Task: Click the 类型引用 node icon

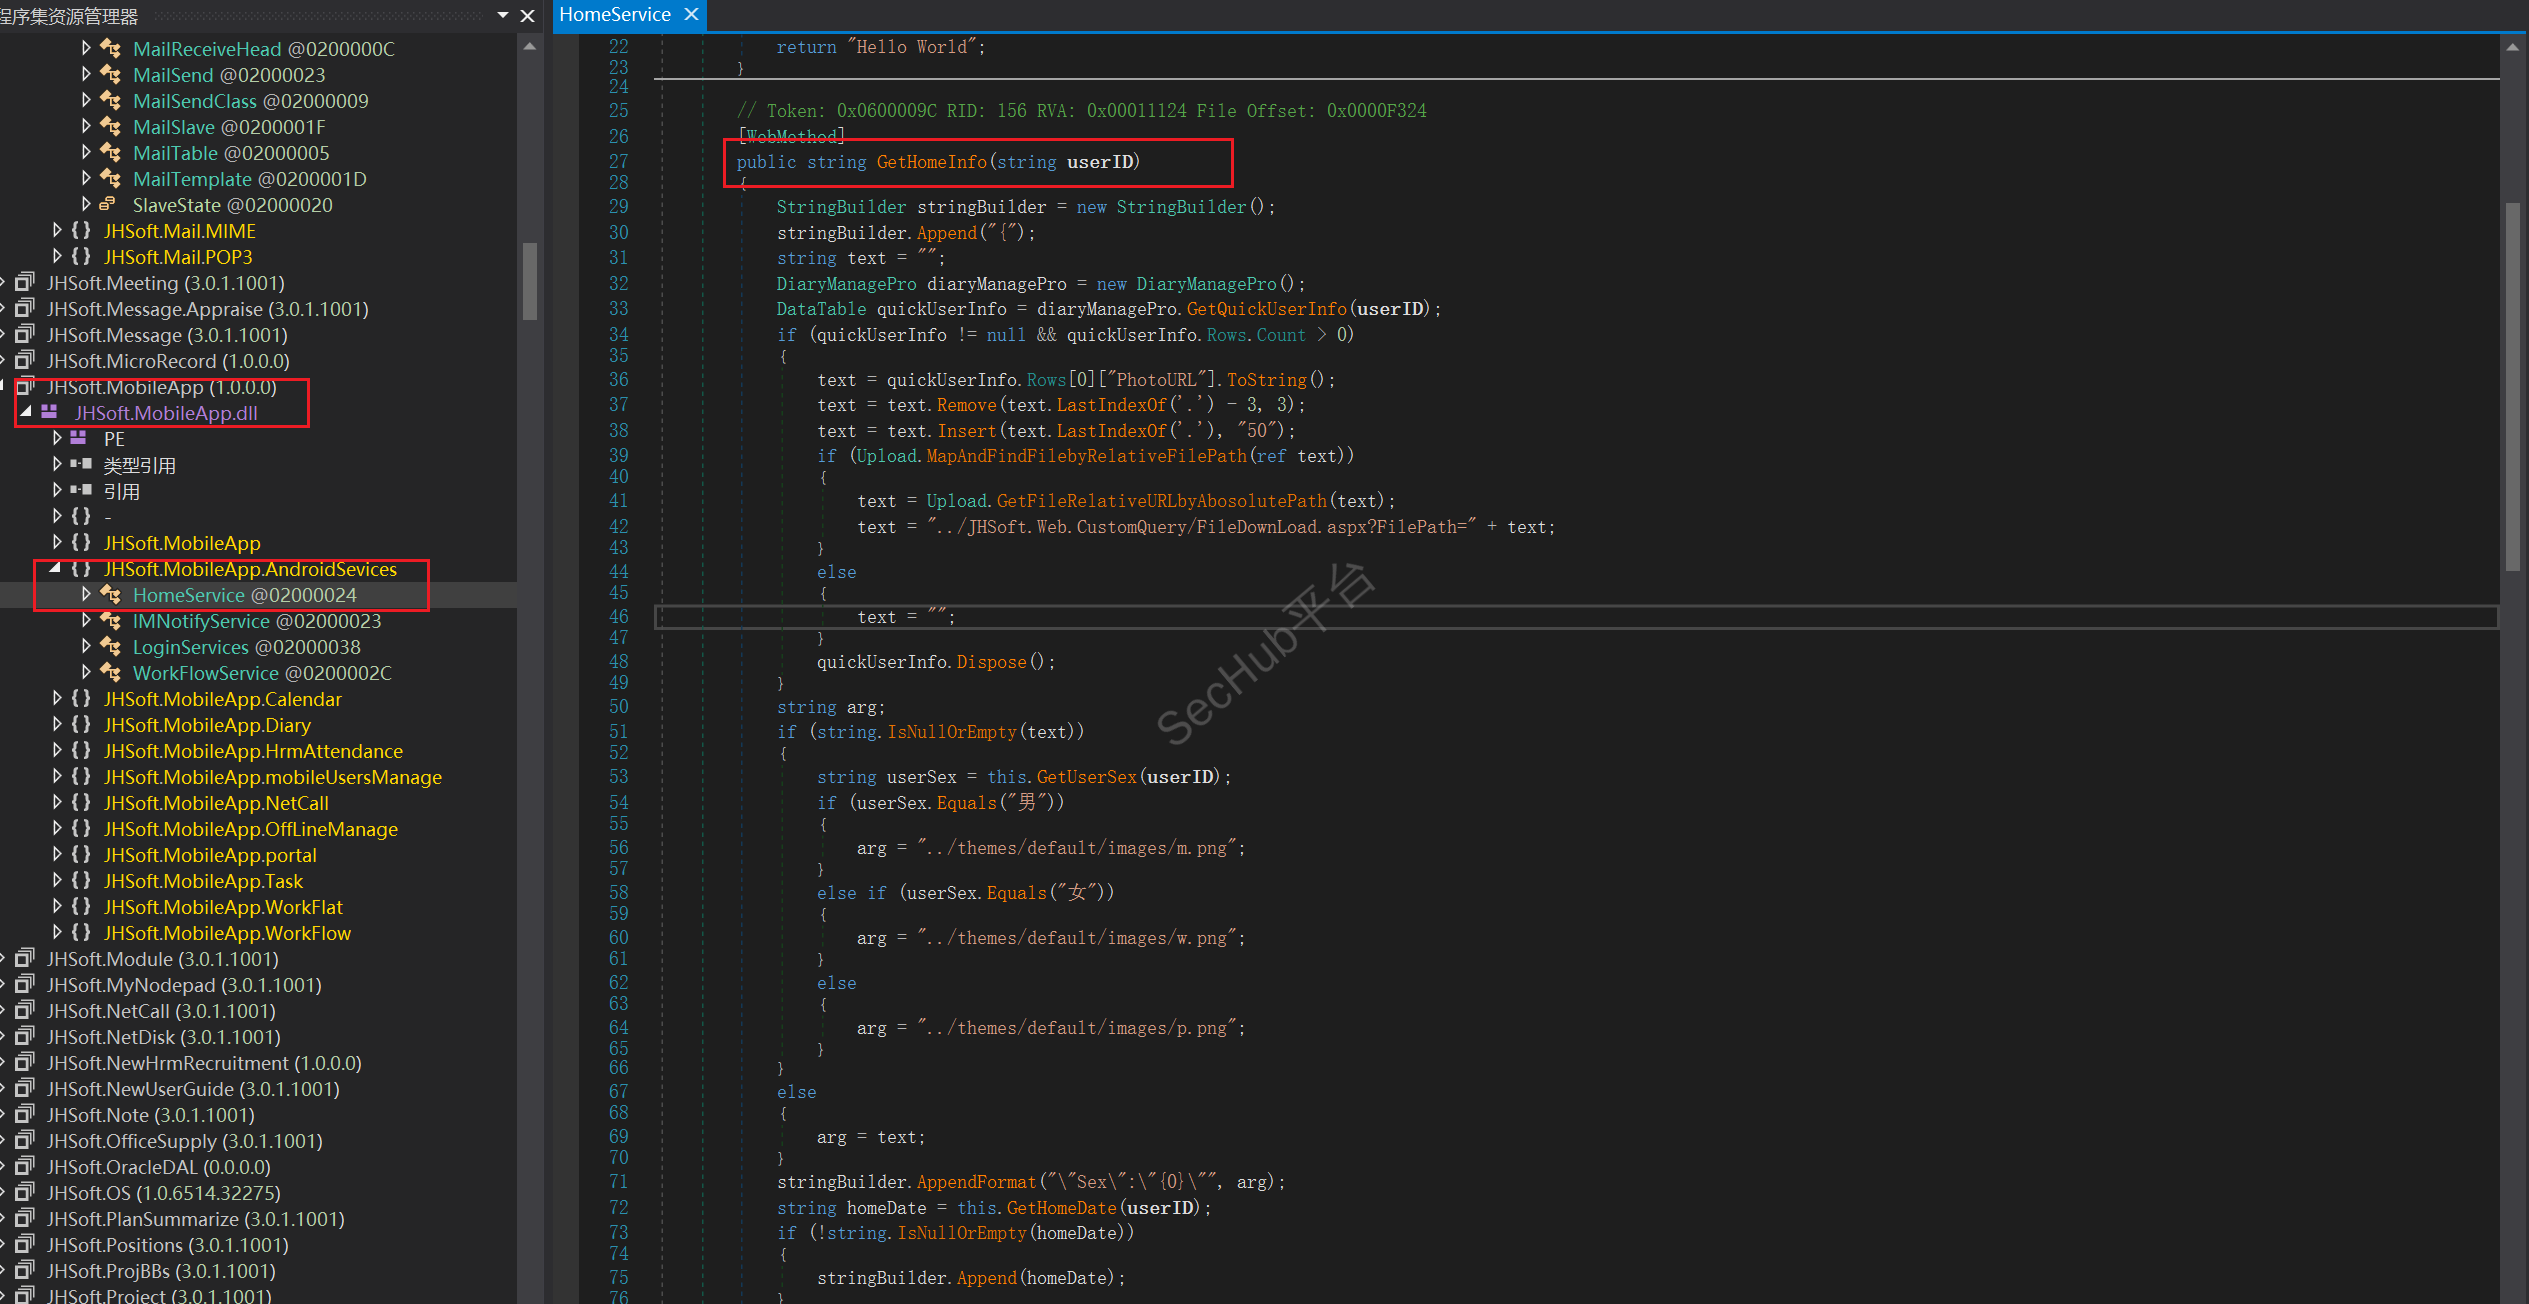Action: 81,465
